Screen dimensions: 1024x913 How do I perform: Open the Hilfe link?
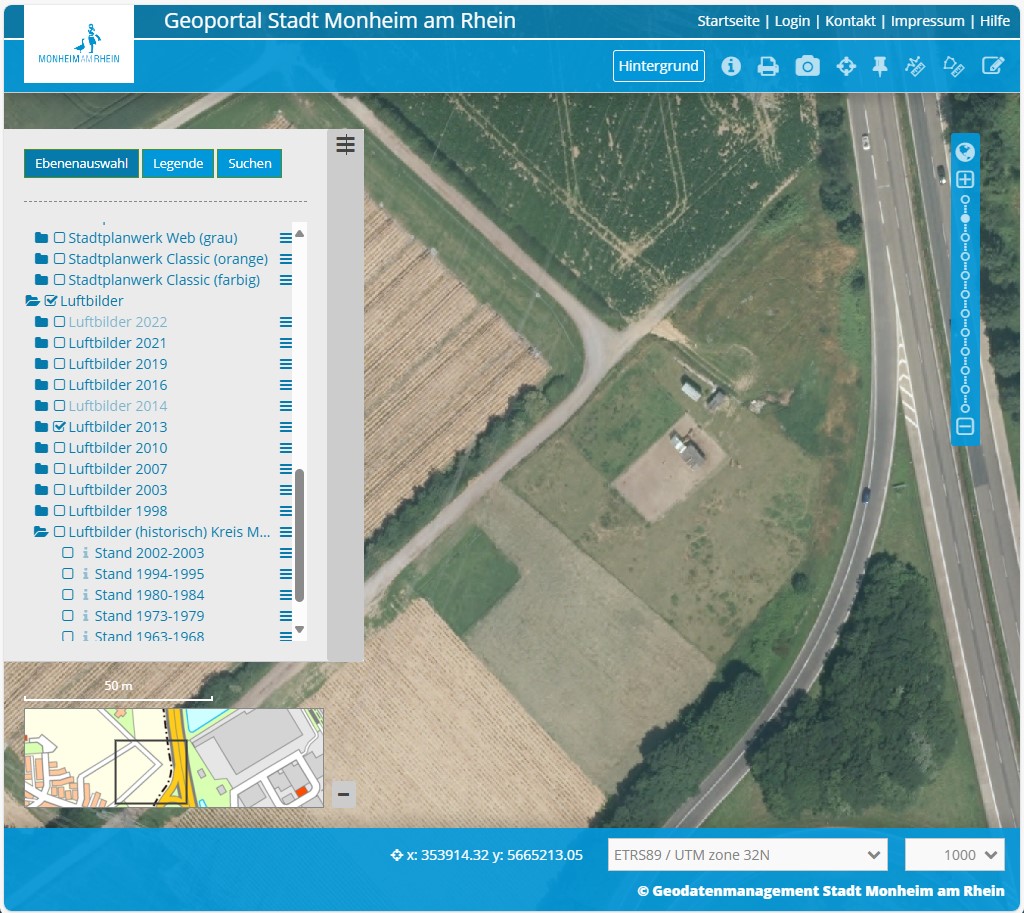[x=995, y=21]
